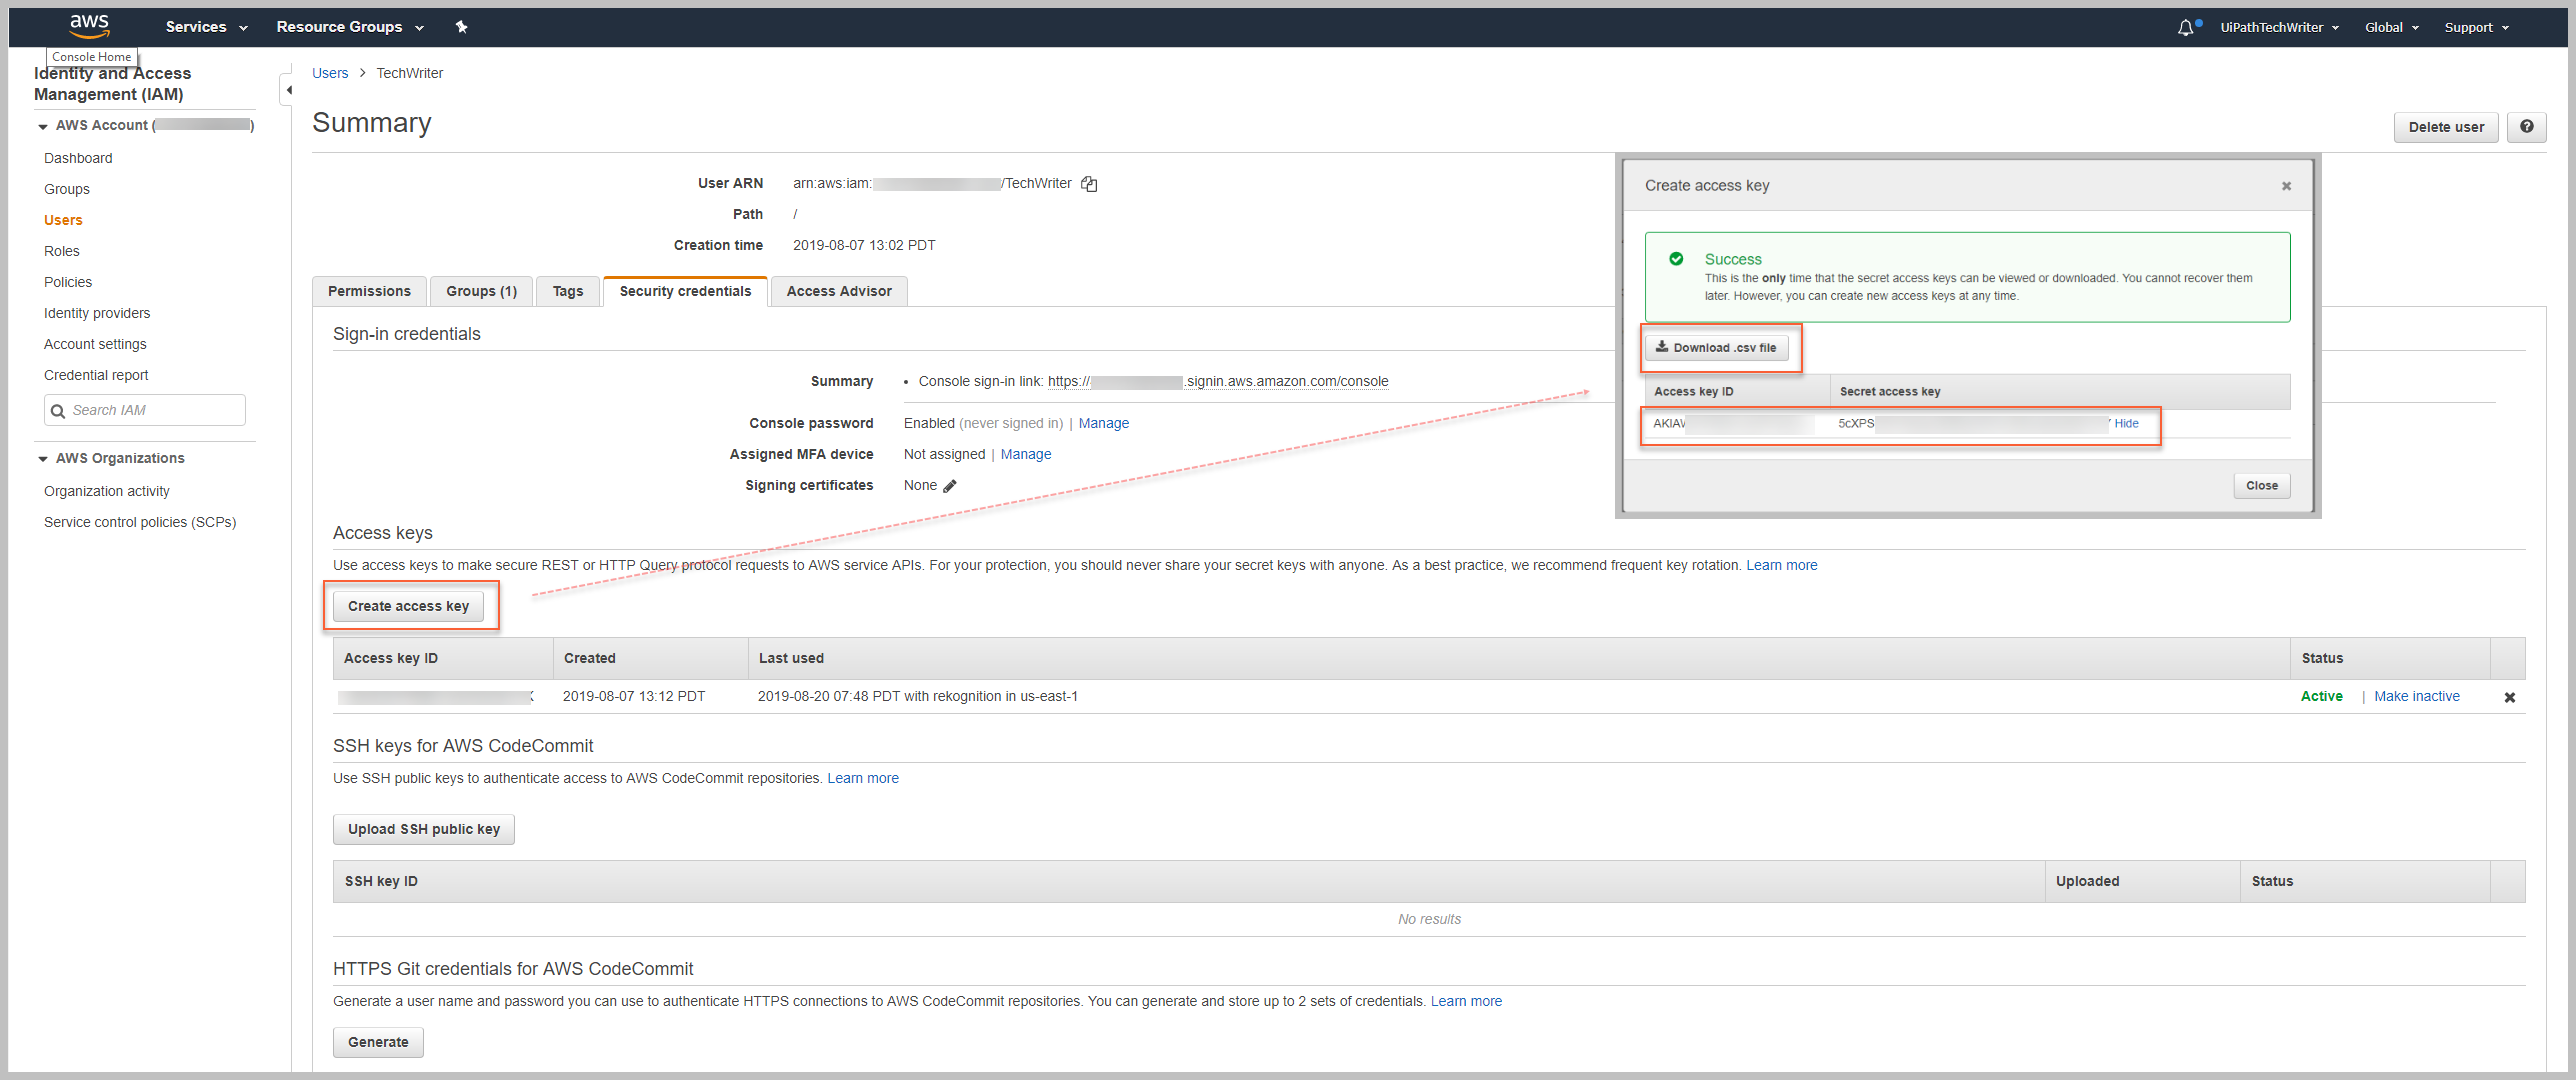Click the AWS logo in header
Image resolution: width=2576 pixels, height=1080 pixels.
pos(89,26)
